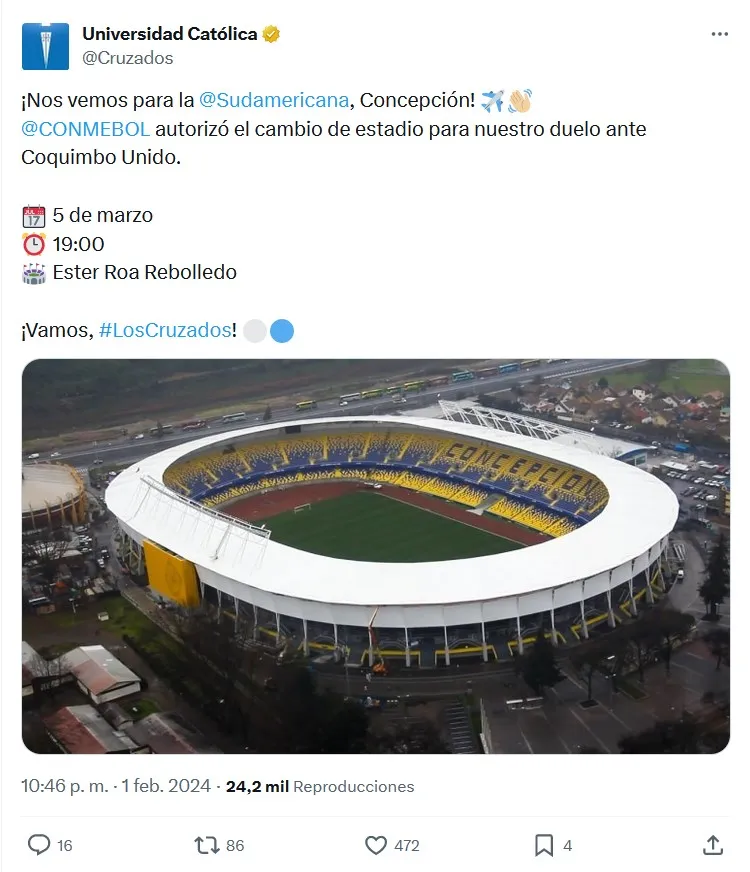The width and height of the screenshot is (750, 872).
Task: Click the blue circle emoji after #LosCruzados
Action: coord(282,331)
